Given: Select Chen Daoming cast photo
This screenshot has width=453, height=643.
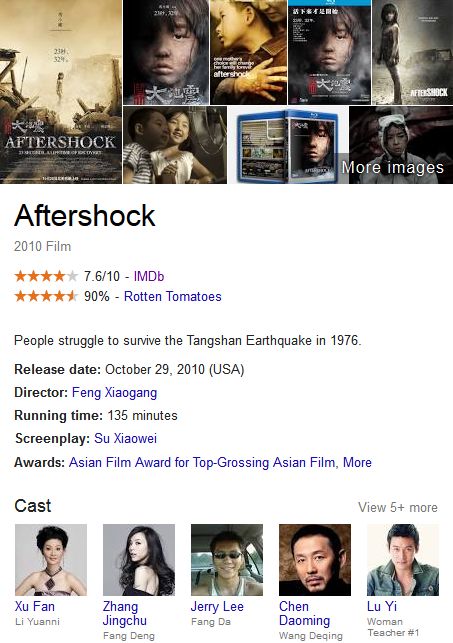Looking at the screenshot, I should point(315,560).
